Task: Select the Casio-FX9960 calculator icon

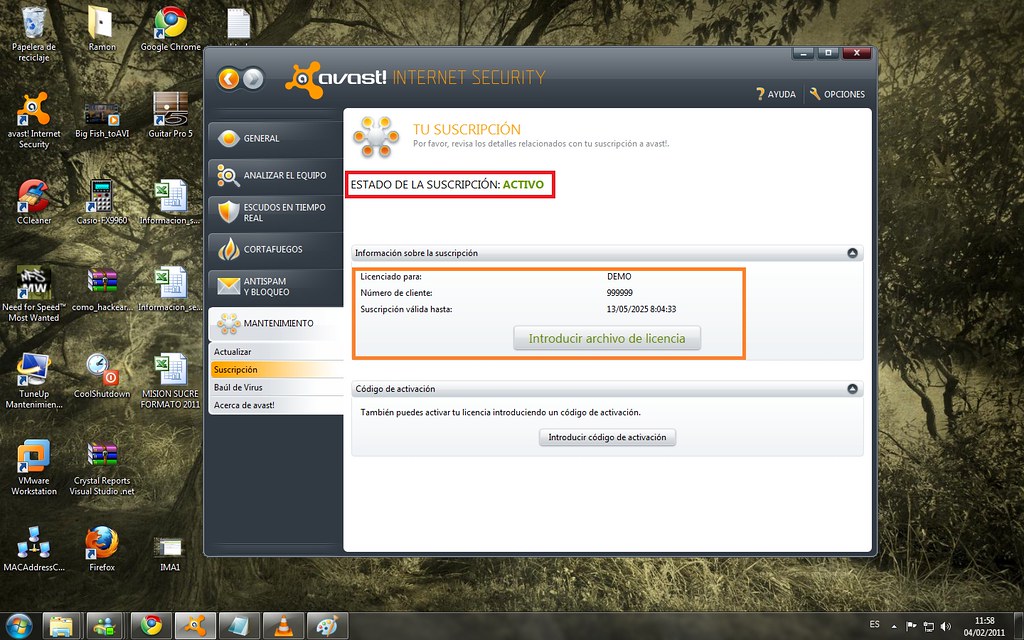Action: 102,202
